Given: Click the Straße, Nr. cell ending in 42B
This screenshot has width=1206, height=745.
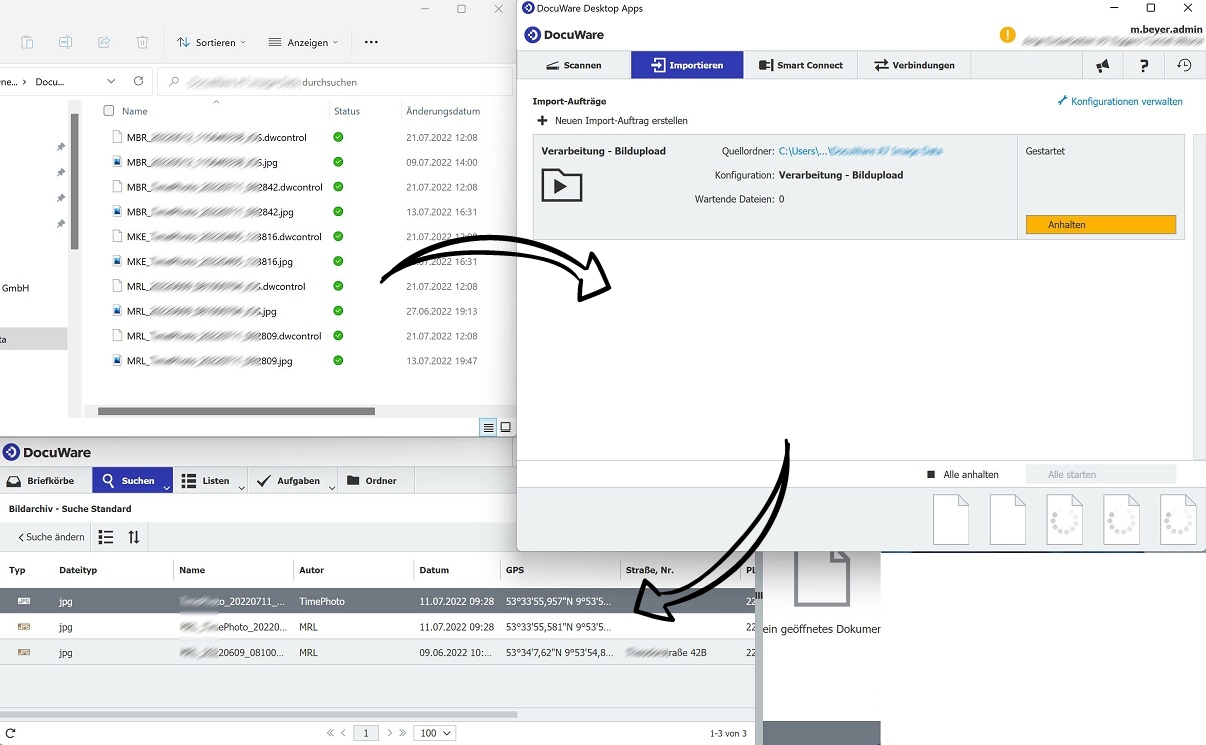Looking at the screenshot, I should (x=666, y=652).
